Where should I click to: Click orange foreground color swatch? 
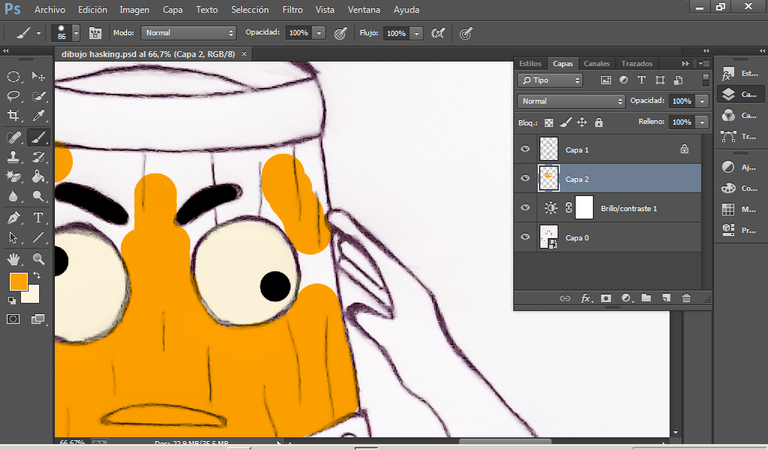(18, 281)
